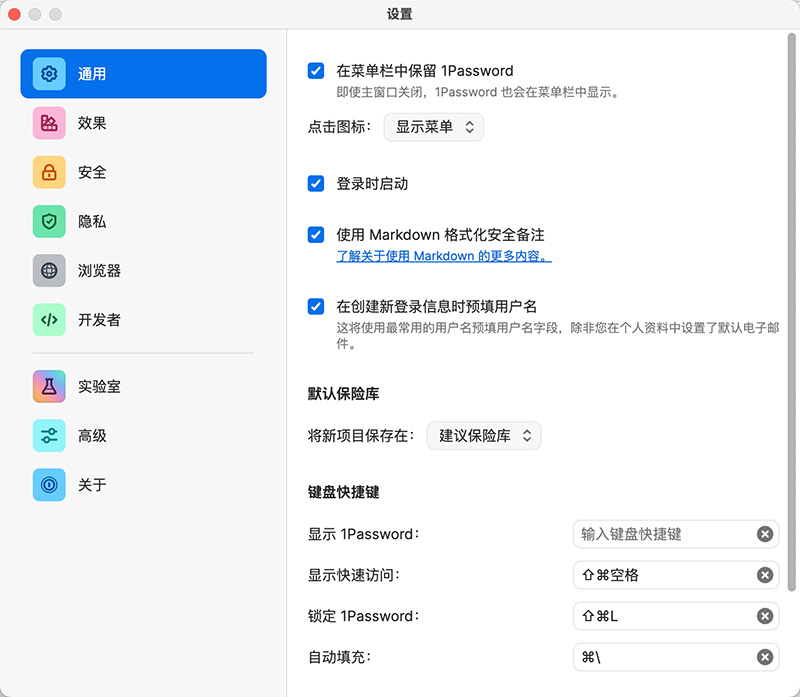The image size is (800, 697).
Task: Disable 在创建新登录信息时预填用户名 checkbox
Action: (316, 307)
